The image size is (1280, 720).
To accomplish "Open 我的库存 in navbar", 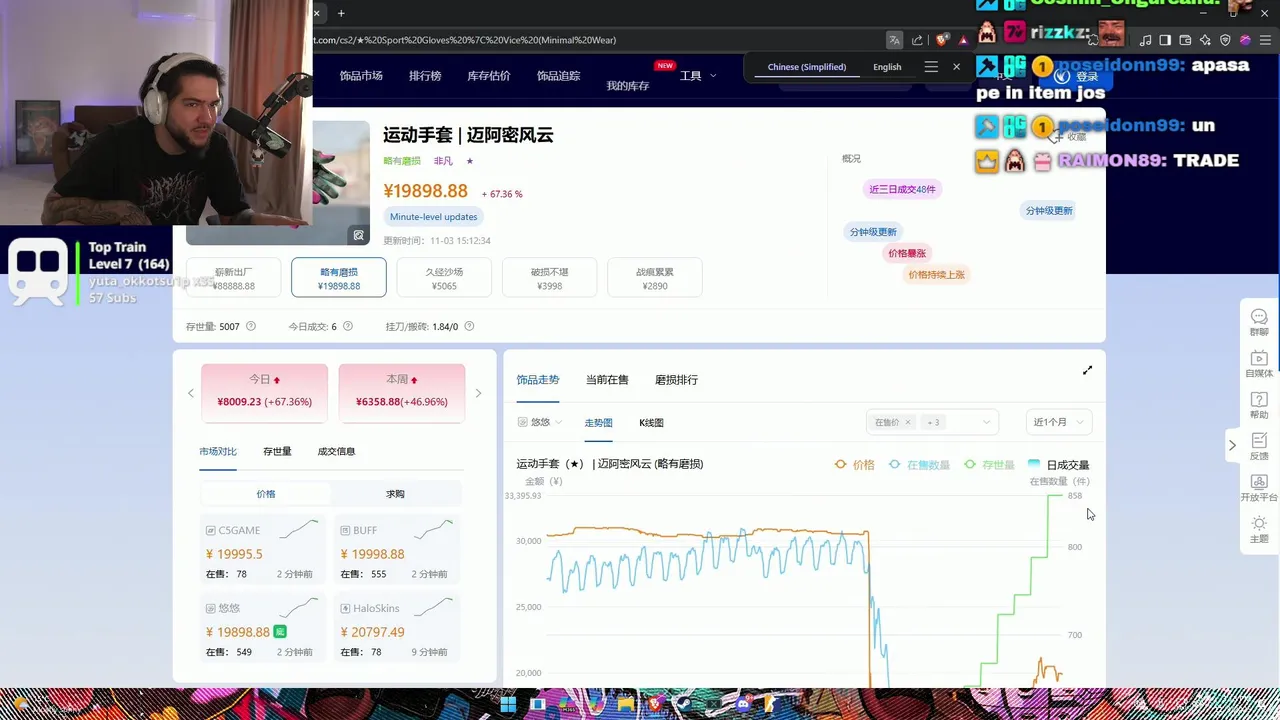I will [628, 86].
